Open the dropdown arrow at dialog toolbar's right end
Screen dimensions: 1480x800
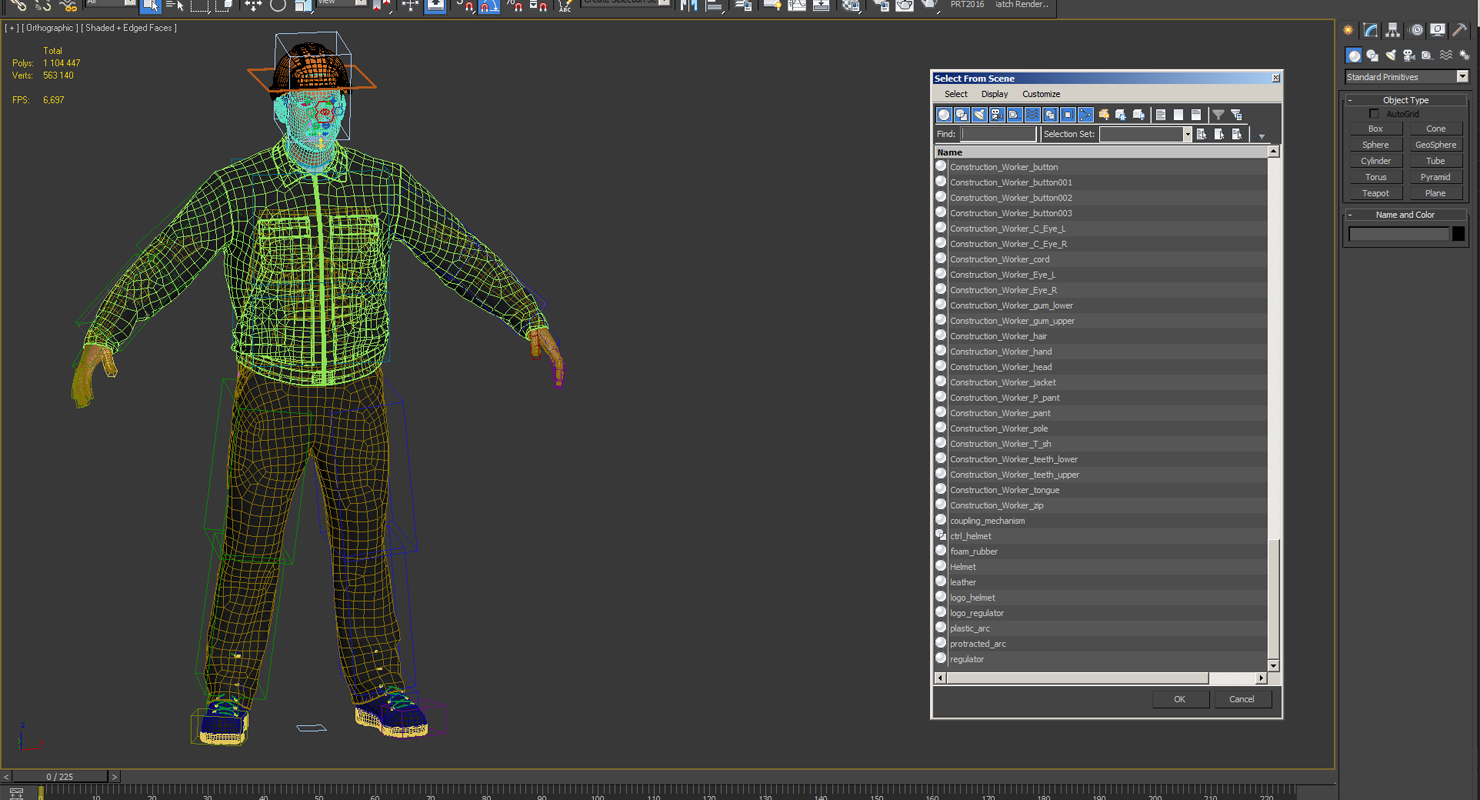point(1262,136)
